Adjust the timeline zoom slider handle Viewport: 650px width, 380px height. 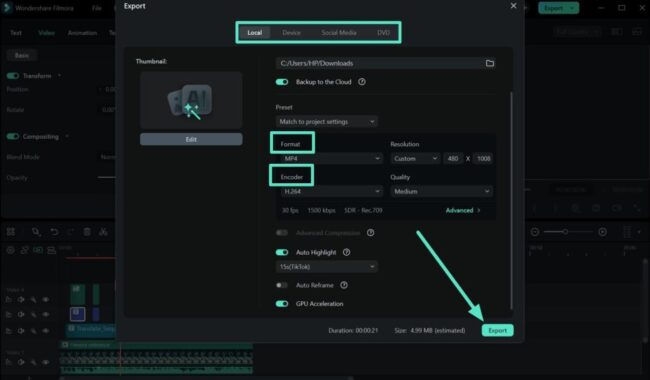[x=565, y=232]
